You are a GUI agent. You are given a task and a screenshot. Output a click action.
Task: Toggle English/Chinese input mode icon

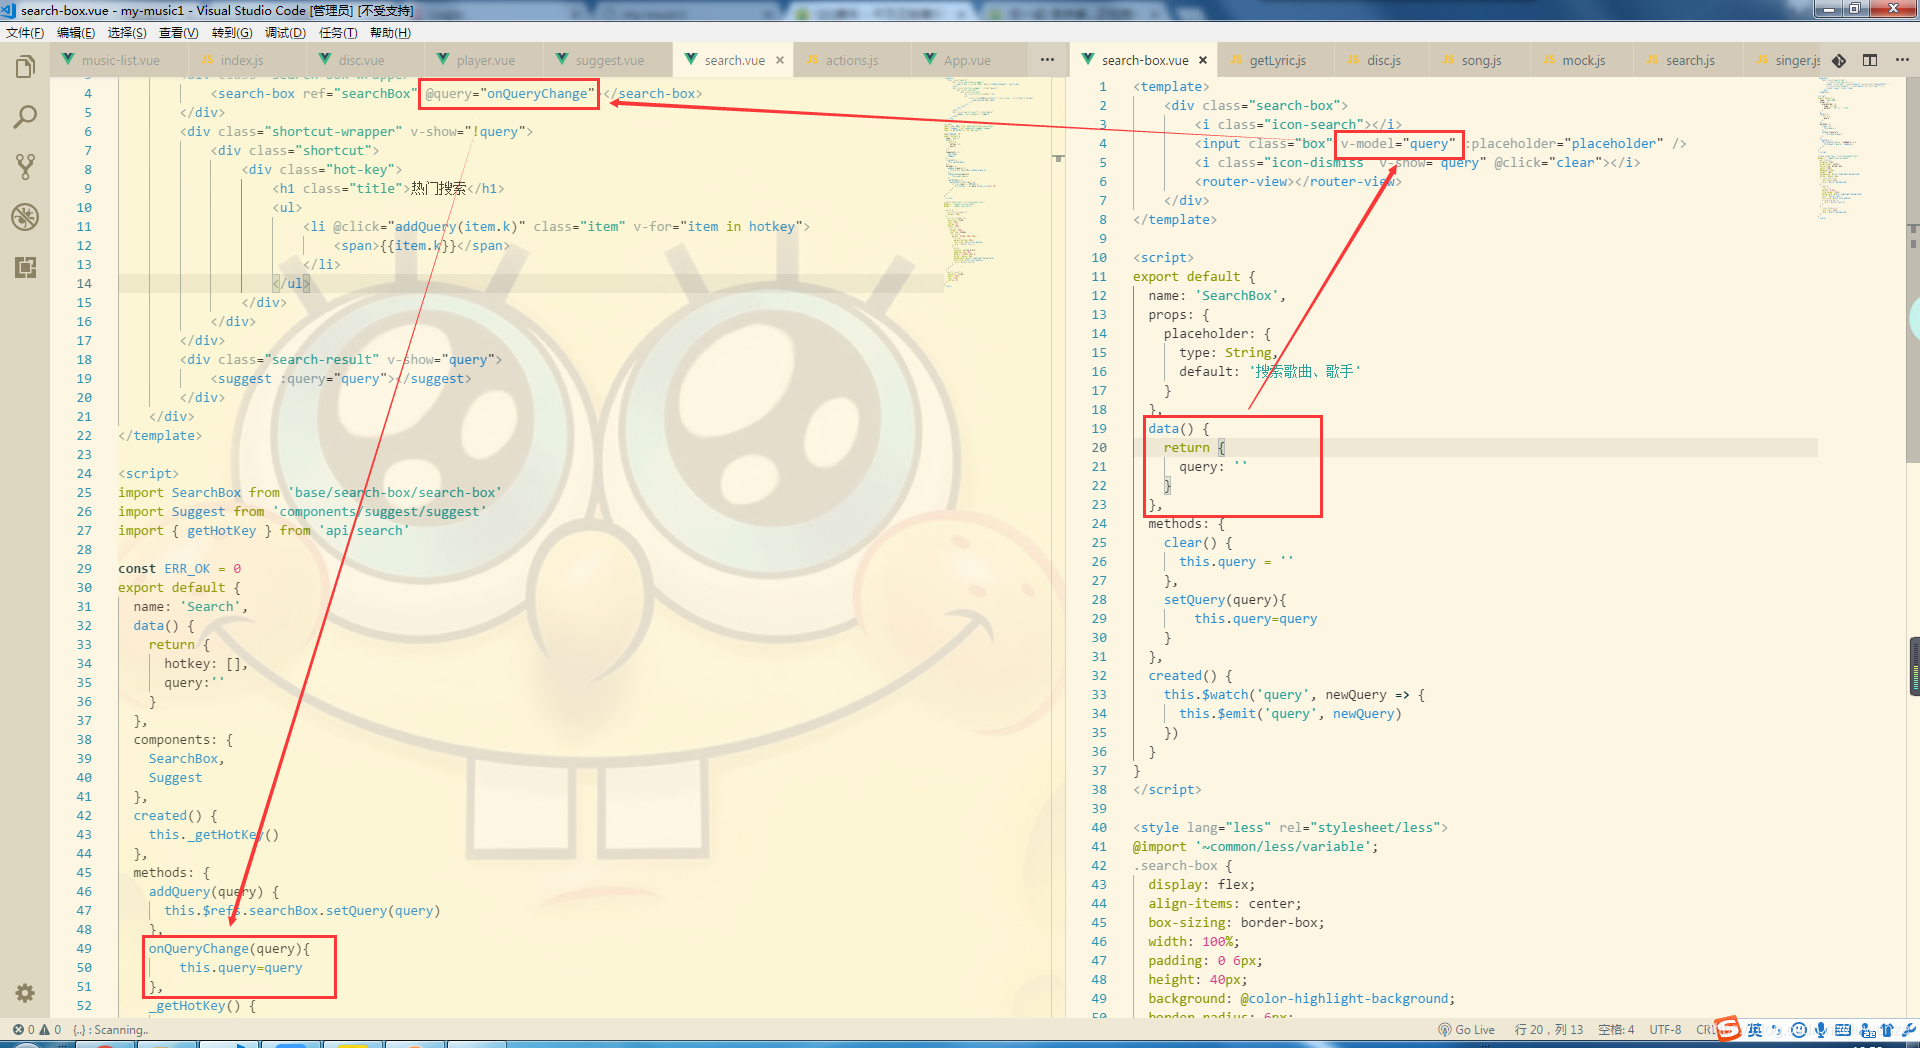pos(1754,1030)
